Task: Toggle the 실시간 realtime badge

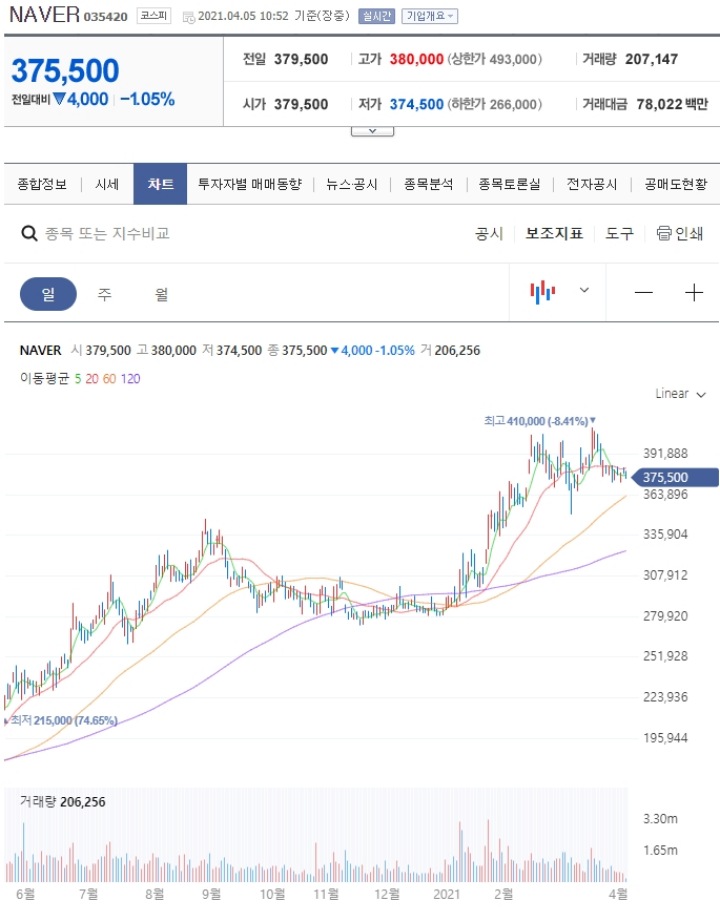Action: [x=376, y=16]
